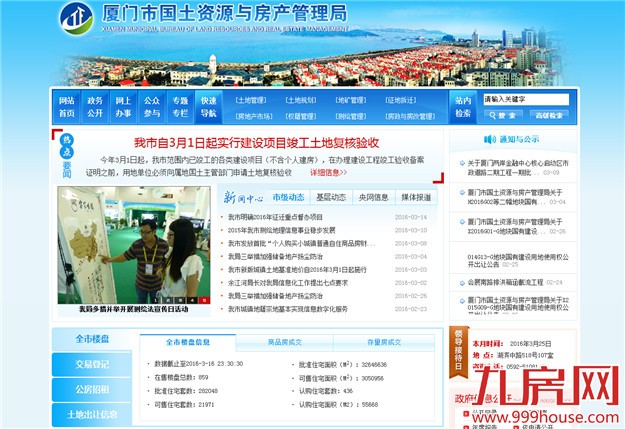Click bullet icon beside 厦门两岸金融中心 notice
625x429 pixels.
[x=462, y=163]
